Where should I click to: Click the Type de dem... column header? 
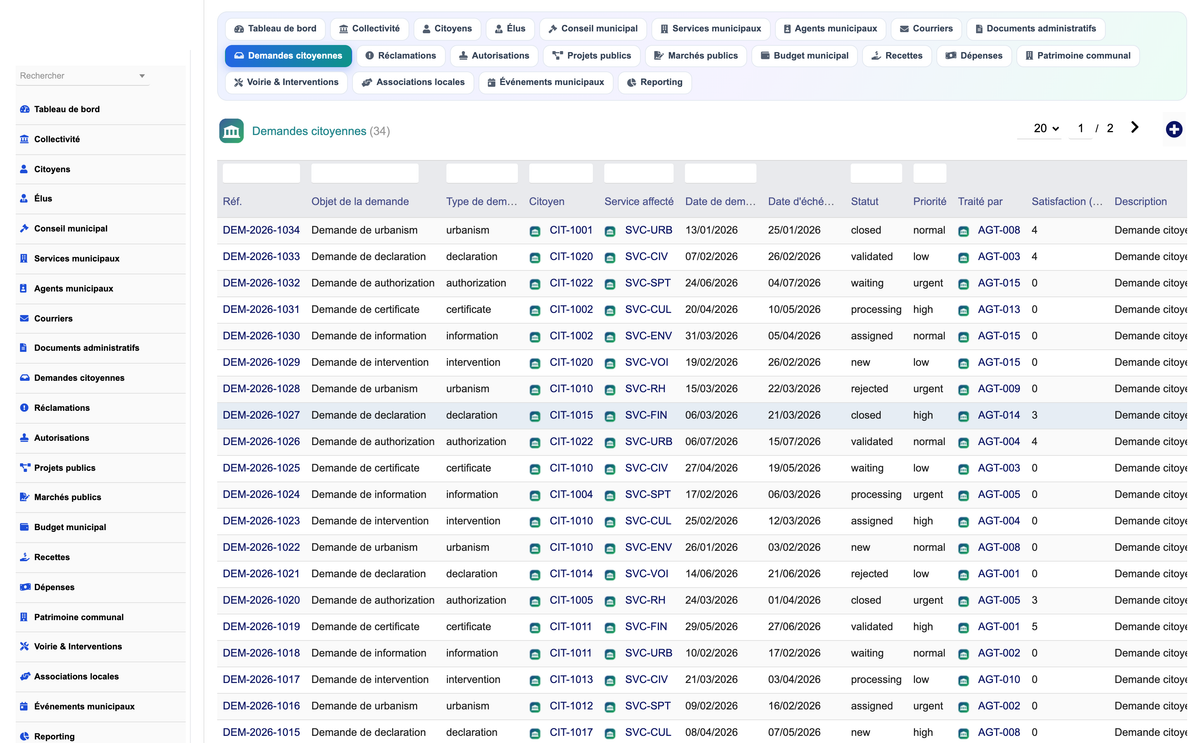point(482,201)
